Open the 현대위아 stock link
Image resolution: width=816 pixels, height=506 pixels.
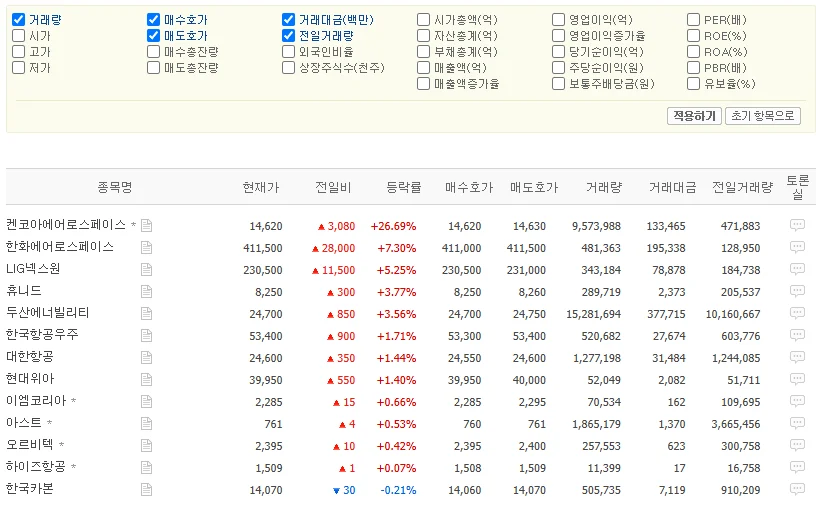(x=30, y=378)
